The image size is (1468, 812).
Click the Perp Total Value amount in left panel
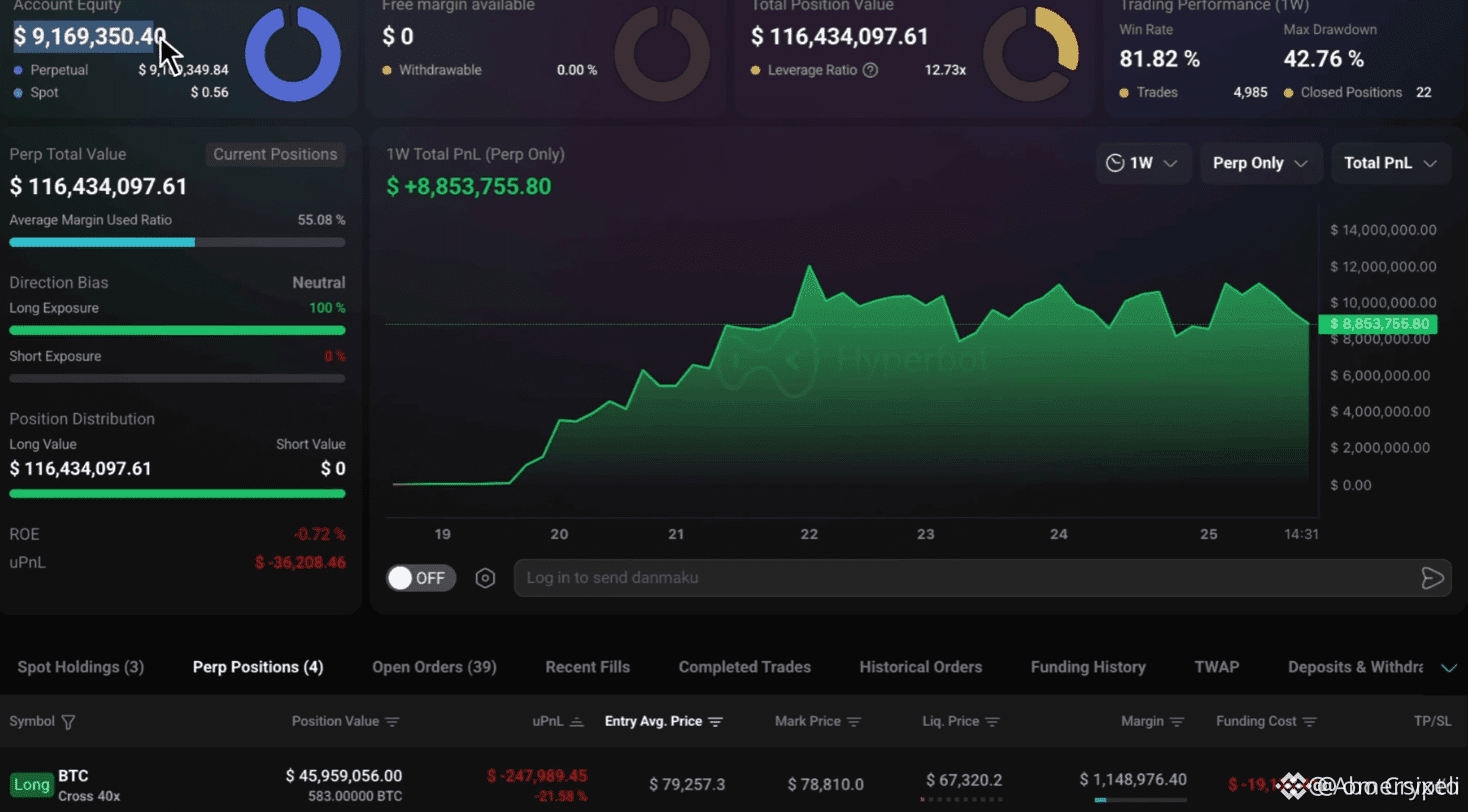pos(98,187)
